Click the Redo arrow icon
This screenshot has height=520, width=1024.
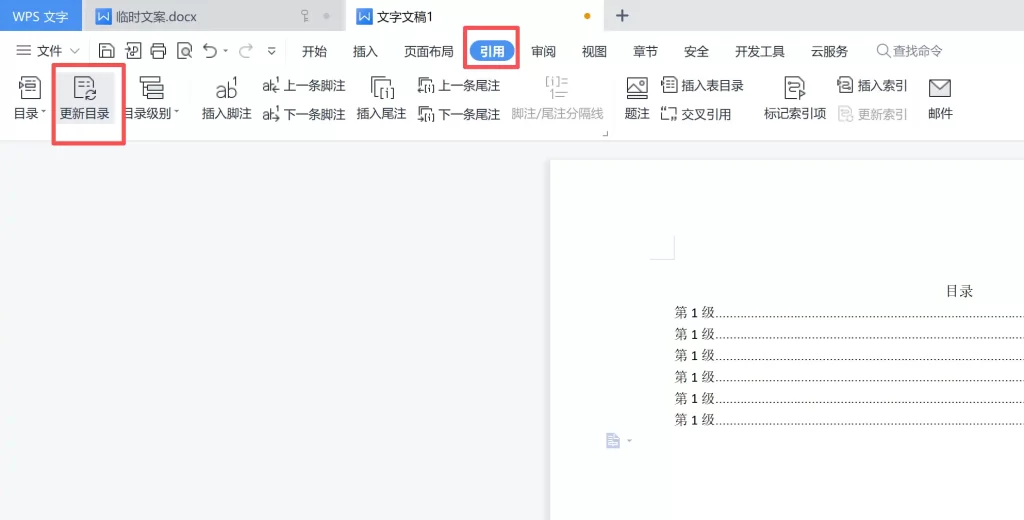246,51
